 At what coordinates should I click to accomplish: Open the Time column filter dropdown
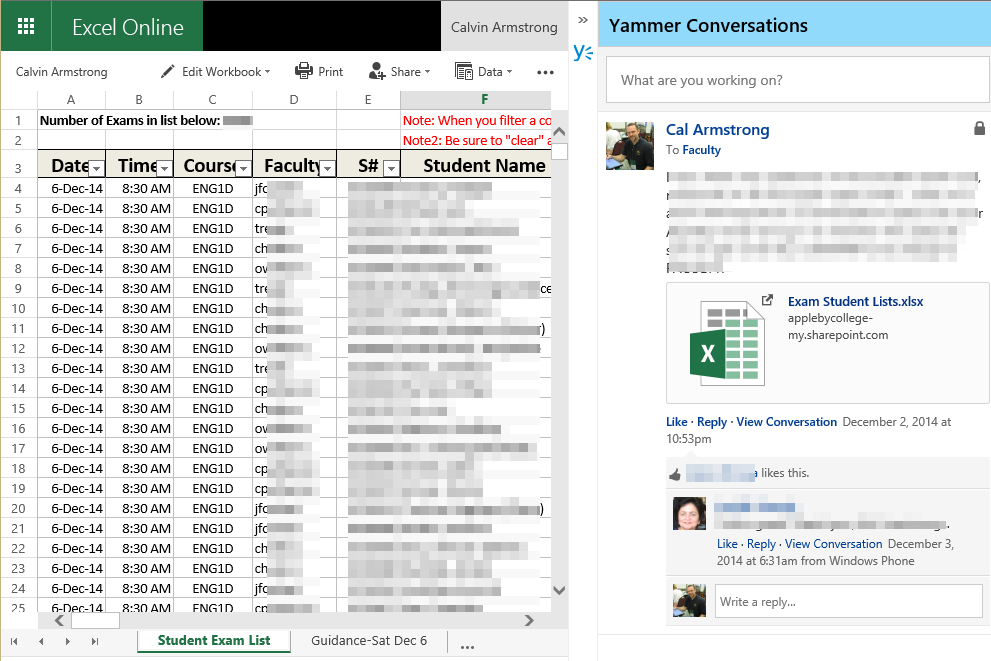(164, 168)
